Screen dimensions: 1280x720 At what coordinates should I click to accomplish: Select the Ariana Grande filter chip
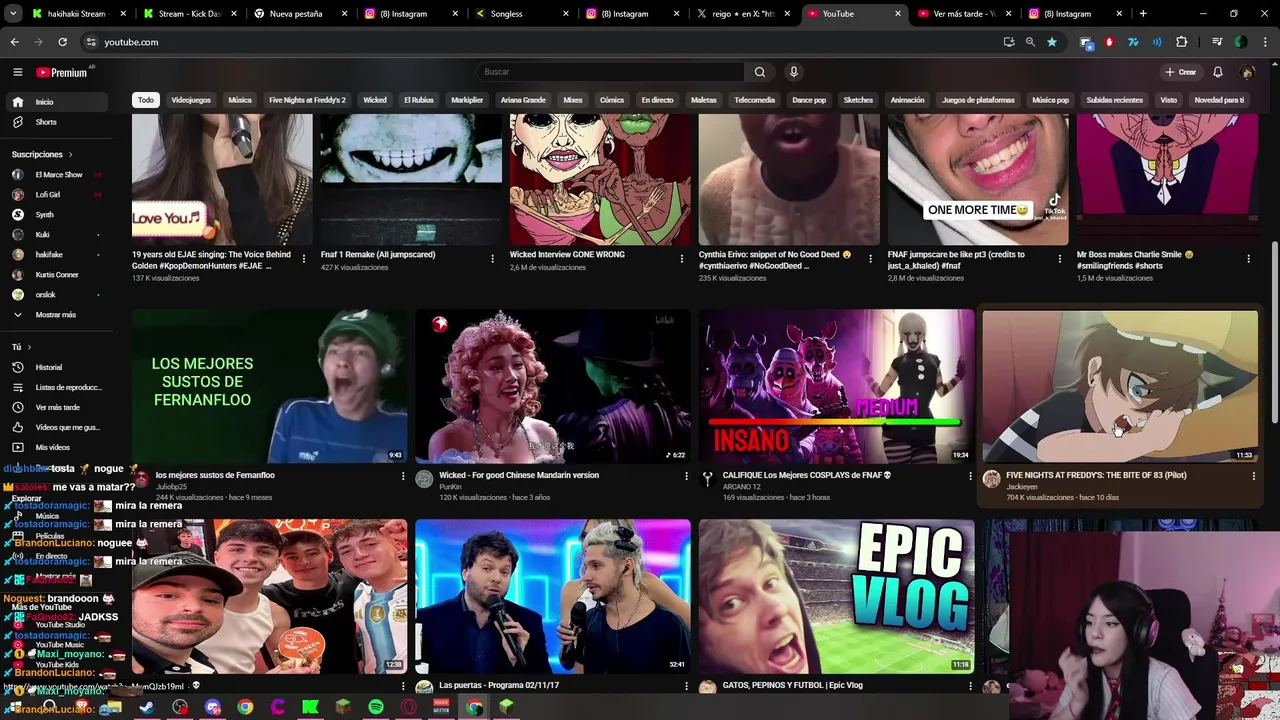523,100
